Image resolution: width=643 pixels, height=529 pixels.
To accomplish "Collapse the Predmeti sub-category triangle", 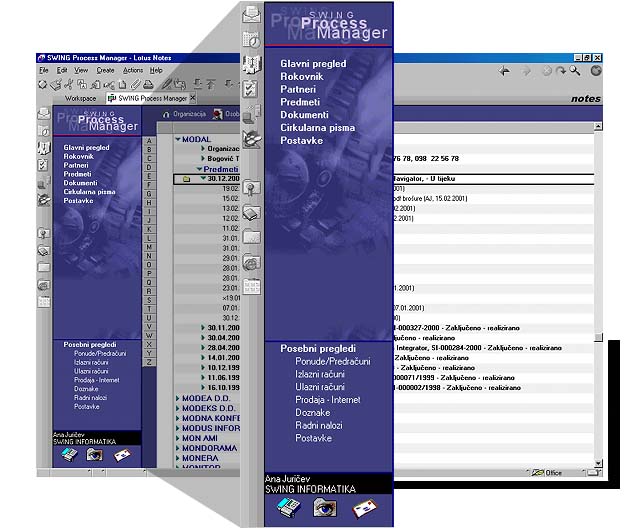I will [199, 169].
